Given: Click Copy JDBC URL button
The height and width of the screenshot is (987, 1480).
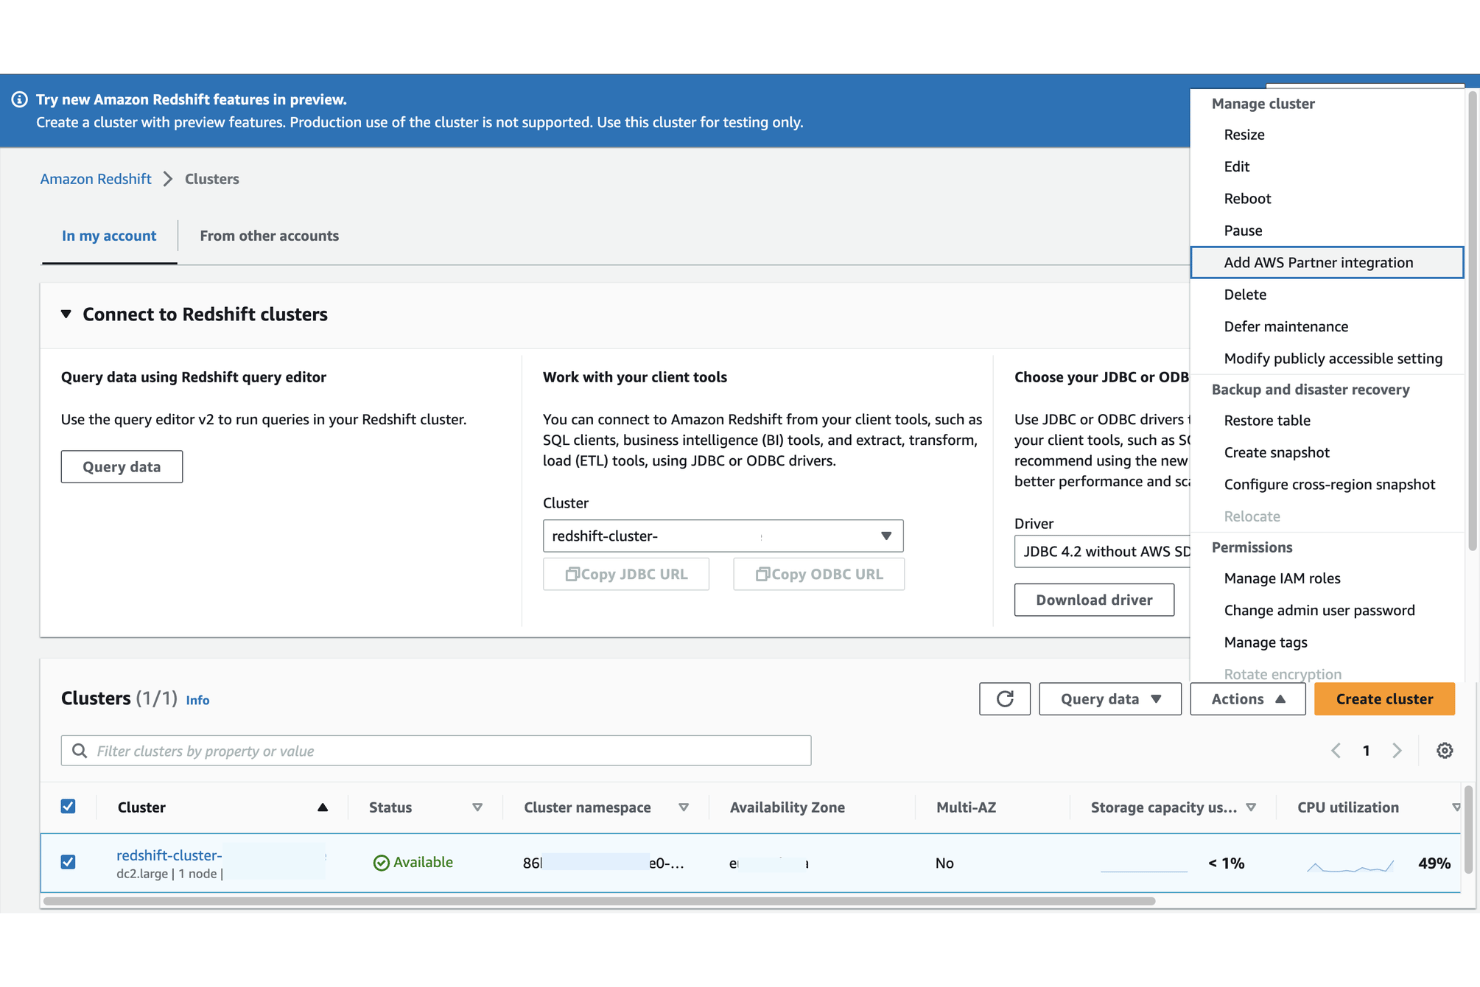Looking at the screenshot, I should coord(626,575).
